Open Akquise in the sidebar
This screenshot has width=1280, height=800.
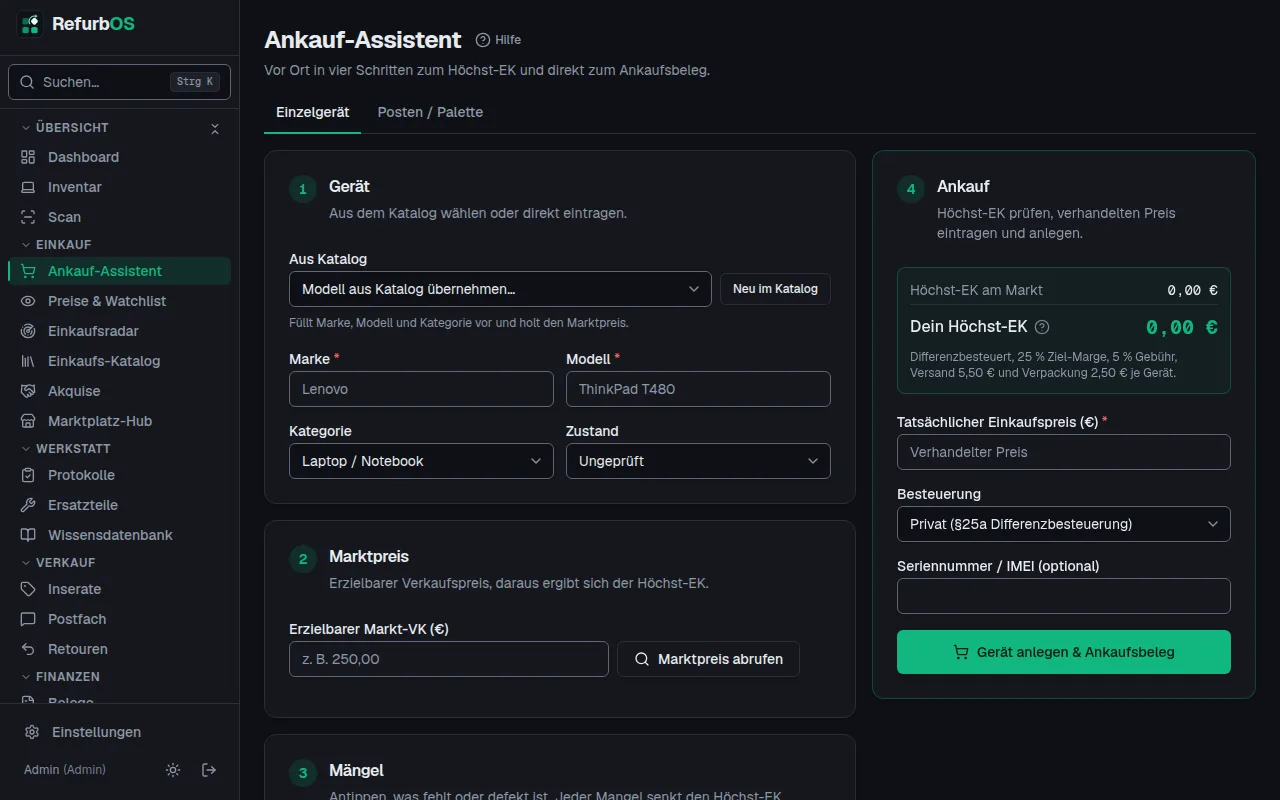[x=119, y=391]
